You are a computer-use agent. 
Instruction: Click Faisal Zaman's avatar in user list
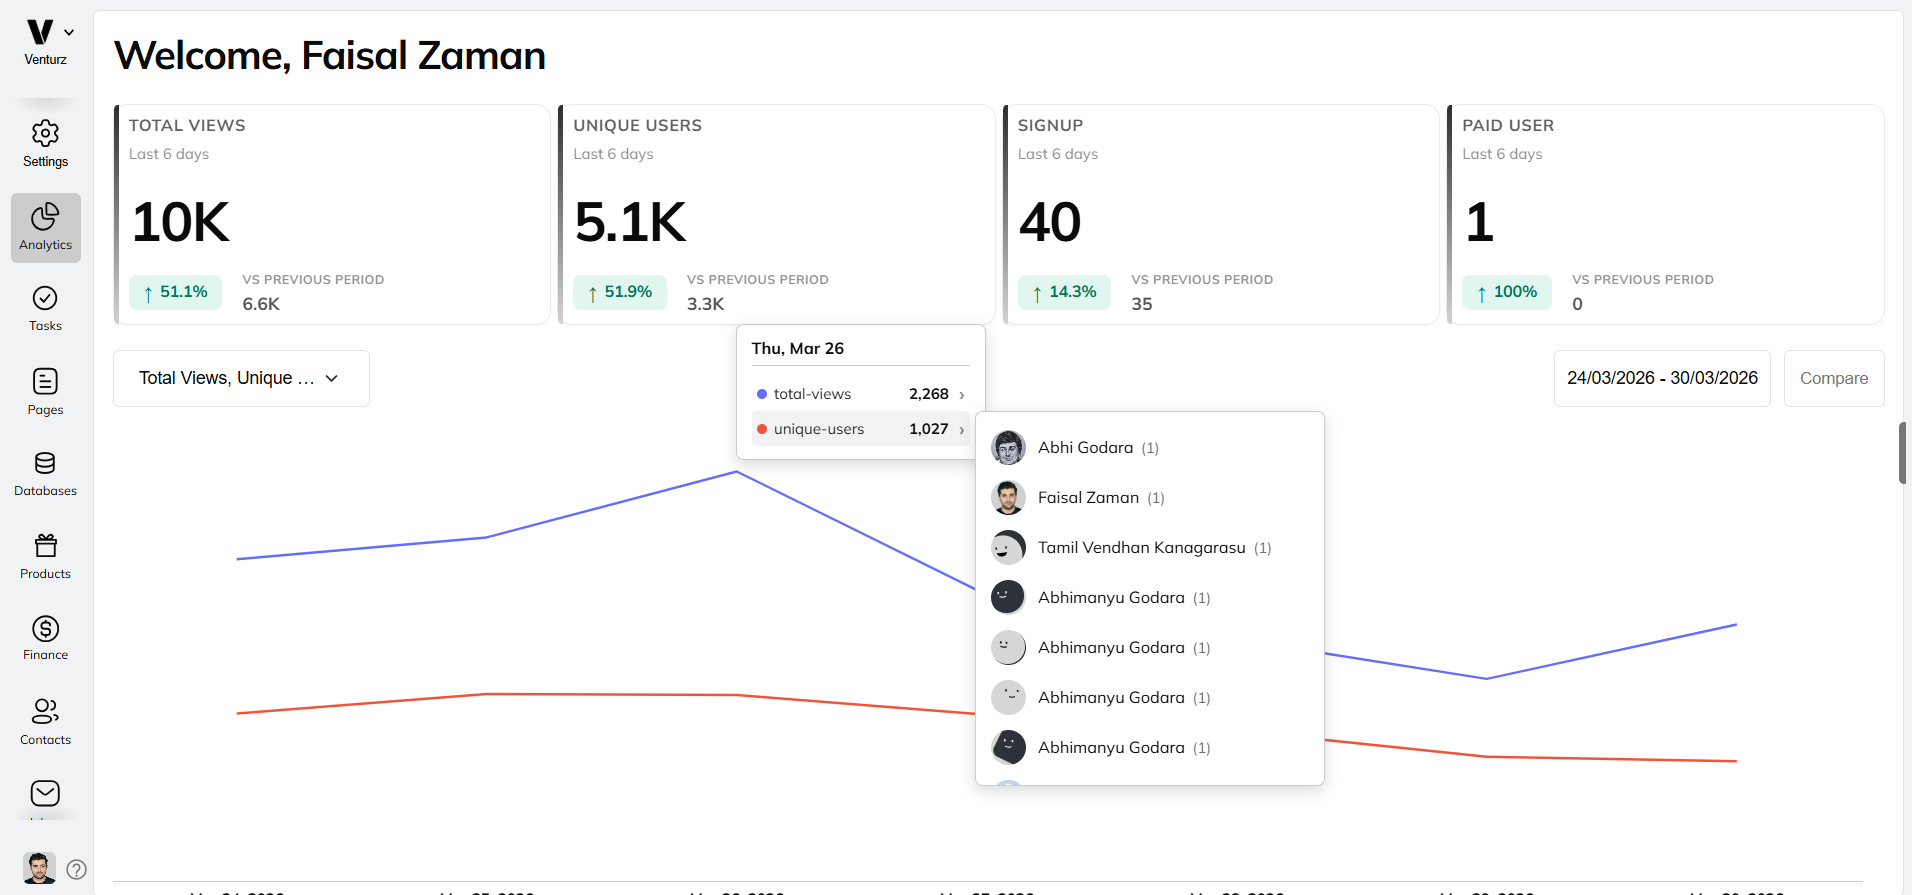point(1008,497)
